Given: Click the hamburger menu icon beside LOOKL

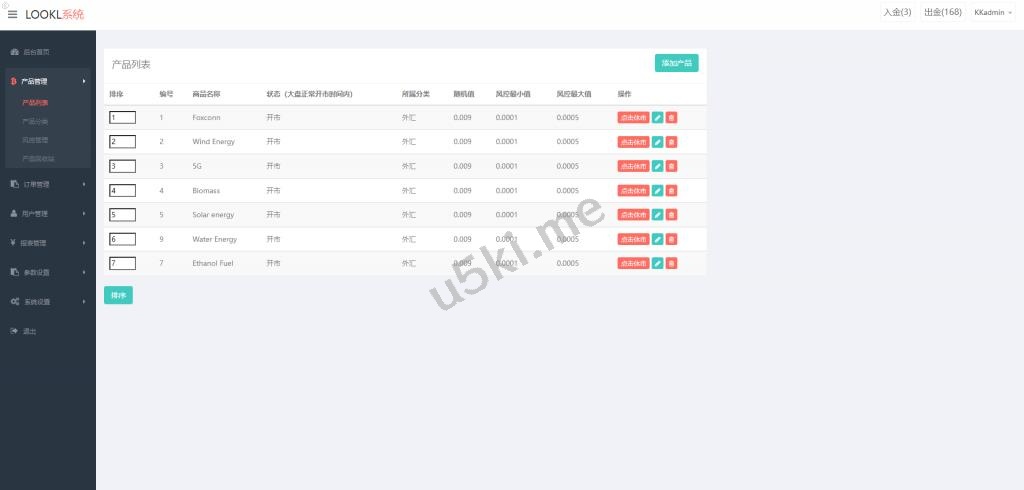Looking at the screenshot, I should pos(13,14).
